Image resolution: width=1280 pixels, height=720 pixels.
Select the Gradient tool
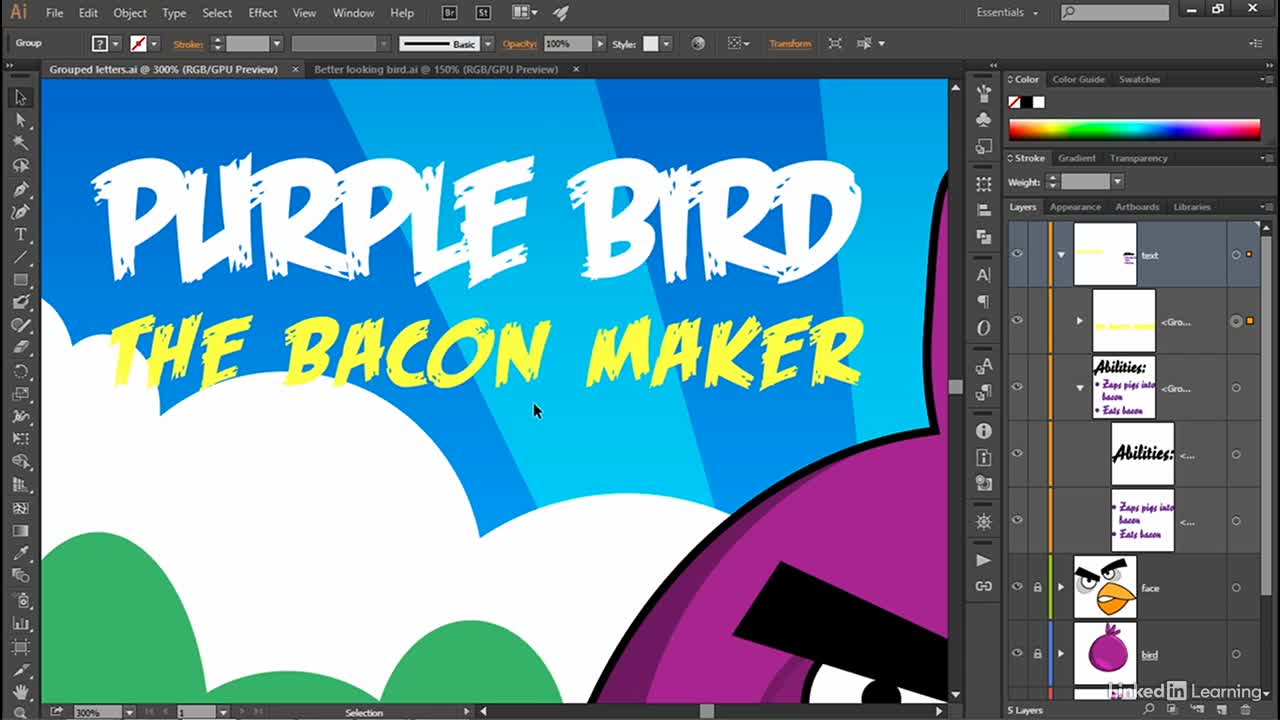click(x=21, y=530)
